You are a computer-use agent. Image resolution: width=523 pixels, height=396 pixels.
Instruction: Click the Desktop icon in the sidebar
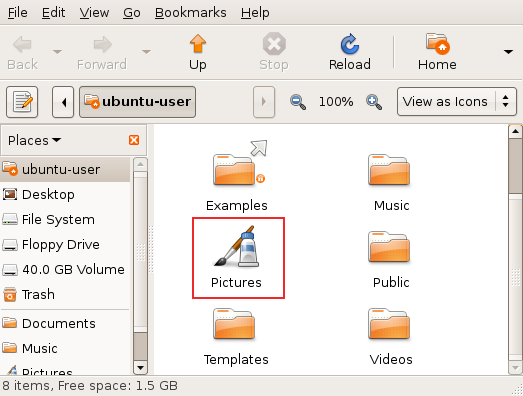click(x=10, y=194)
